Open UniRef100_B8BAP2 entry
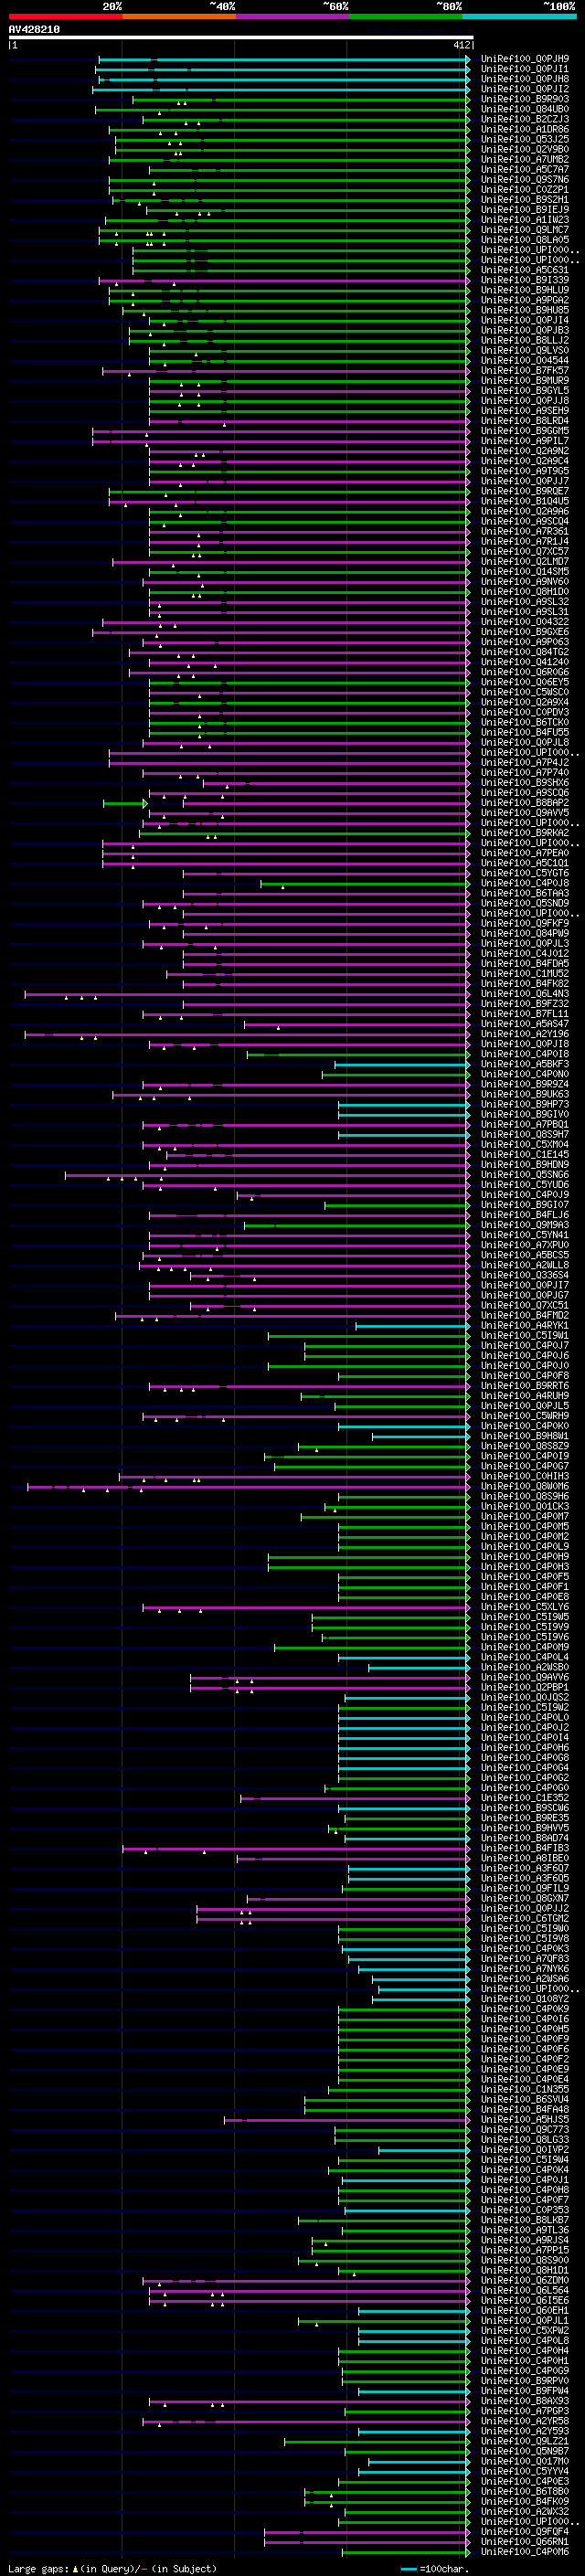The height and width of the screenshot is (2576, 585). (525, 803)
